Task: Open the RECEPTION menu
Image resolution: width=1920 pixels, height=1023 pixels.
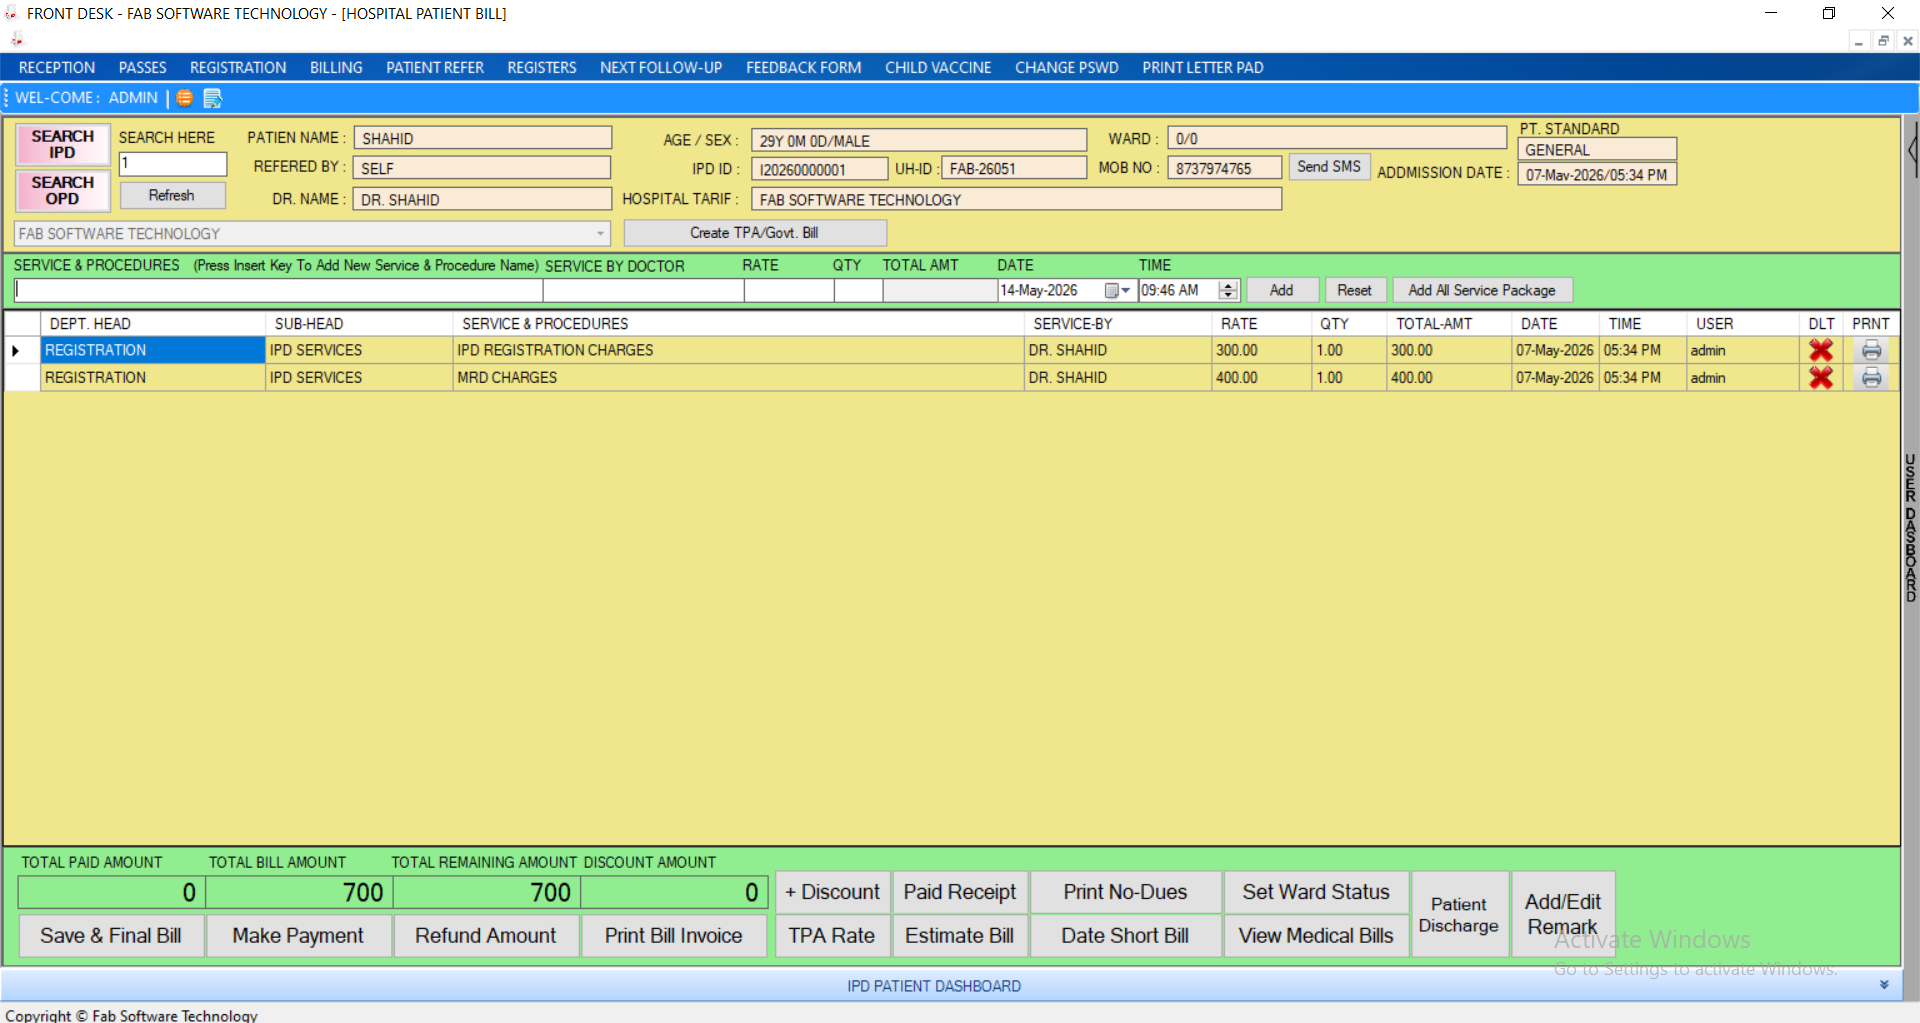Action: 57,67
